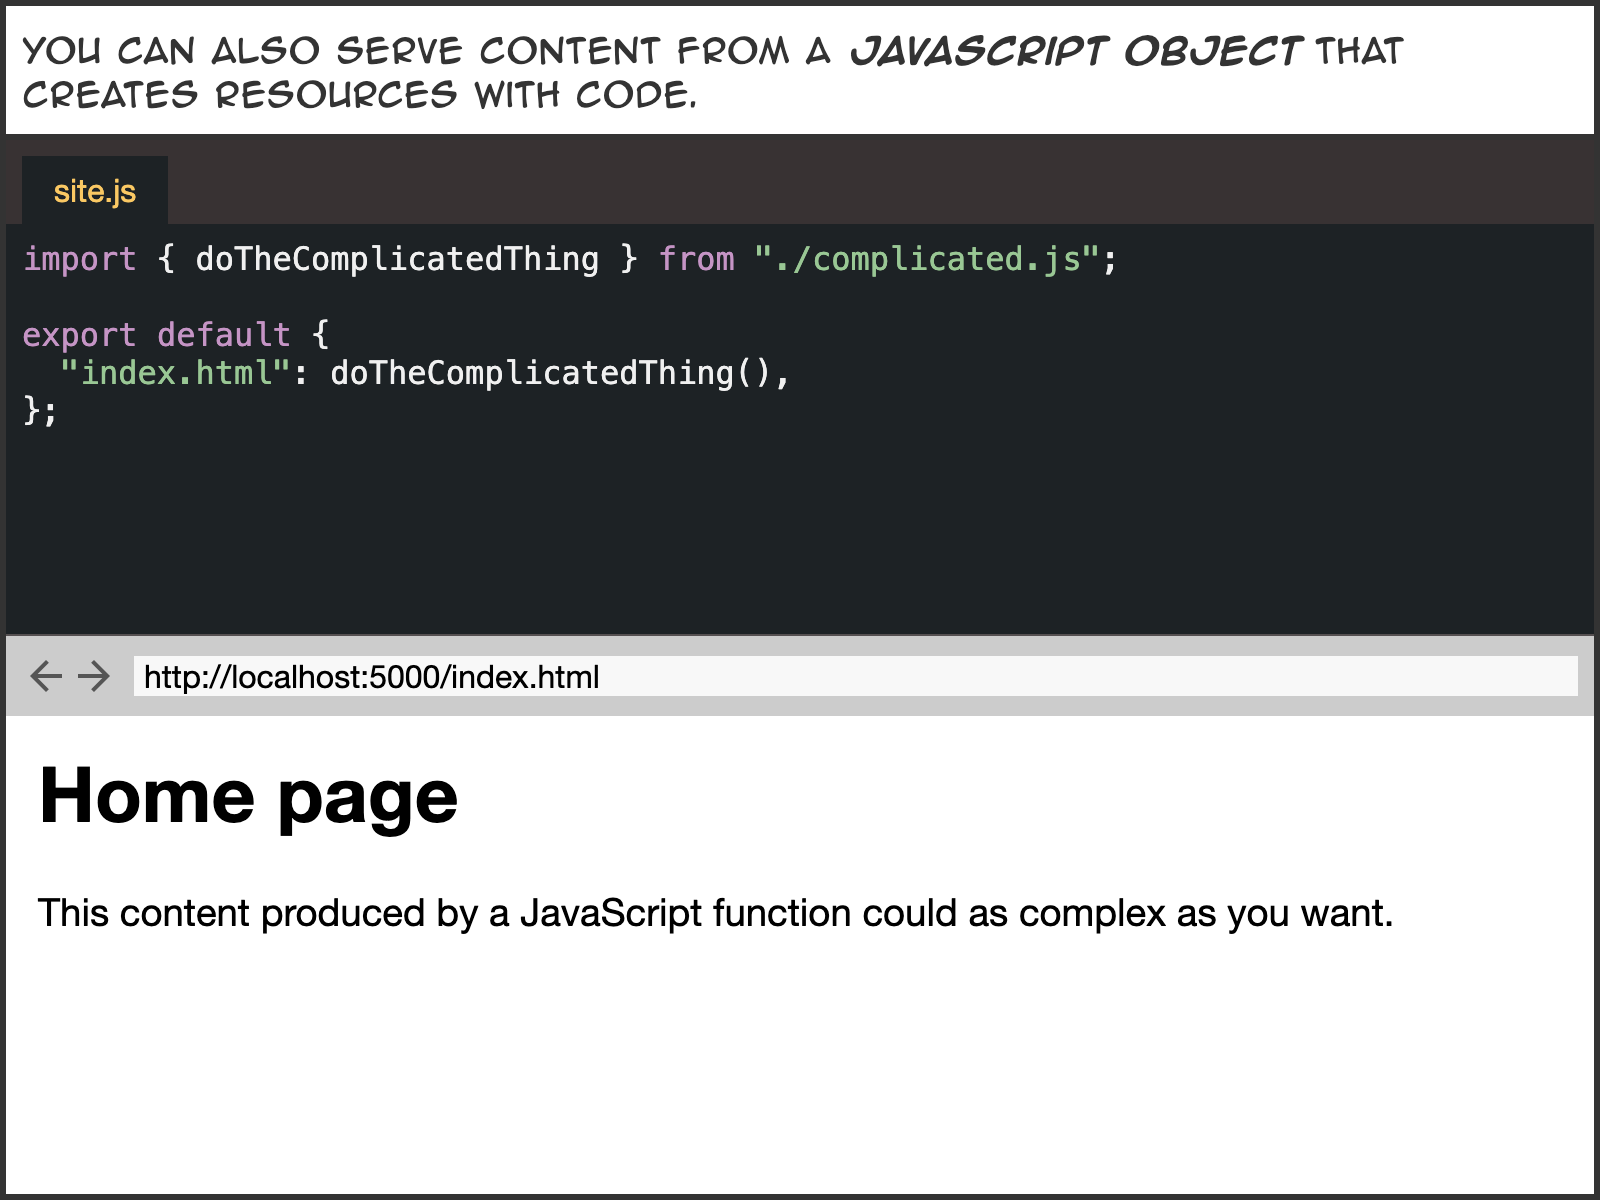Click the 'from' keyword in code

(696, 259)
